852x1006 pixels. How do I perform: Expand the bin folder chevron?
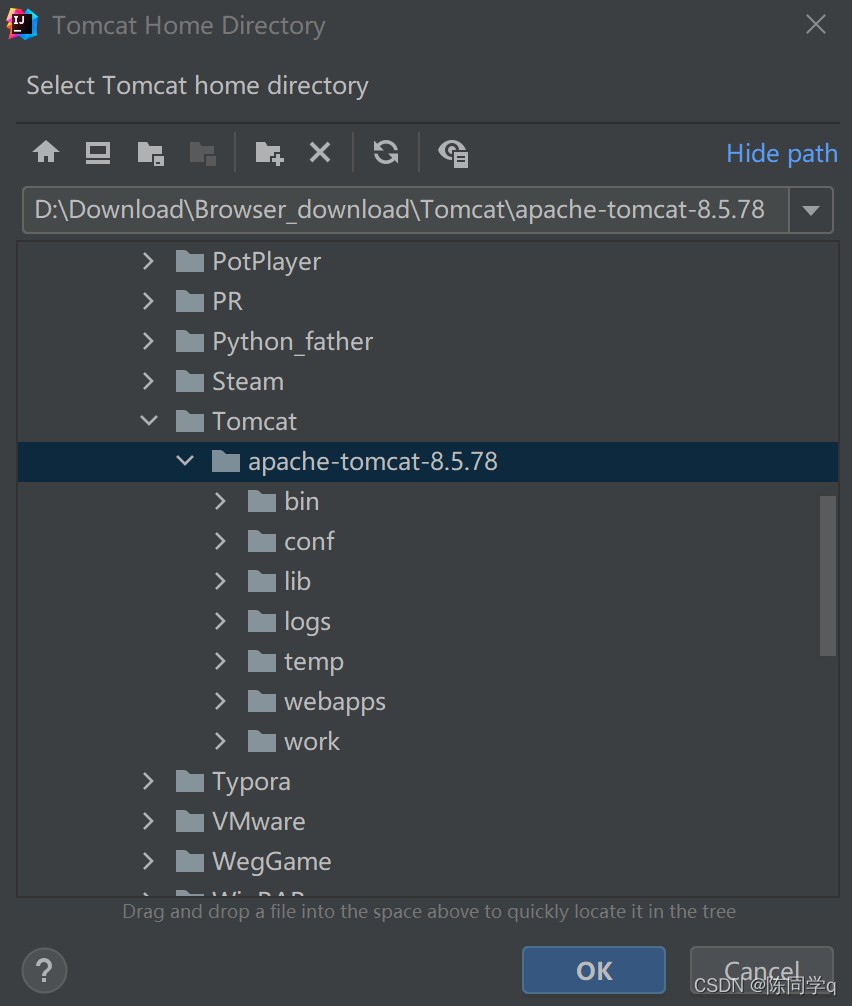coord(220,501)
